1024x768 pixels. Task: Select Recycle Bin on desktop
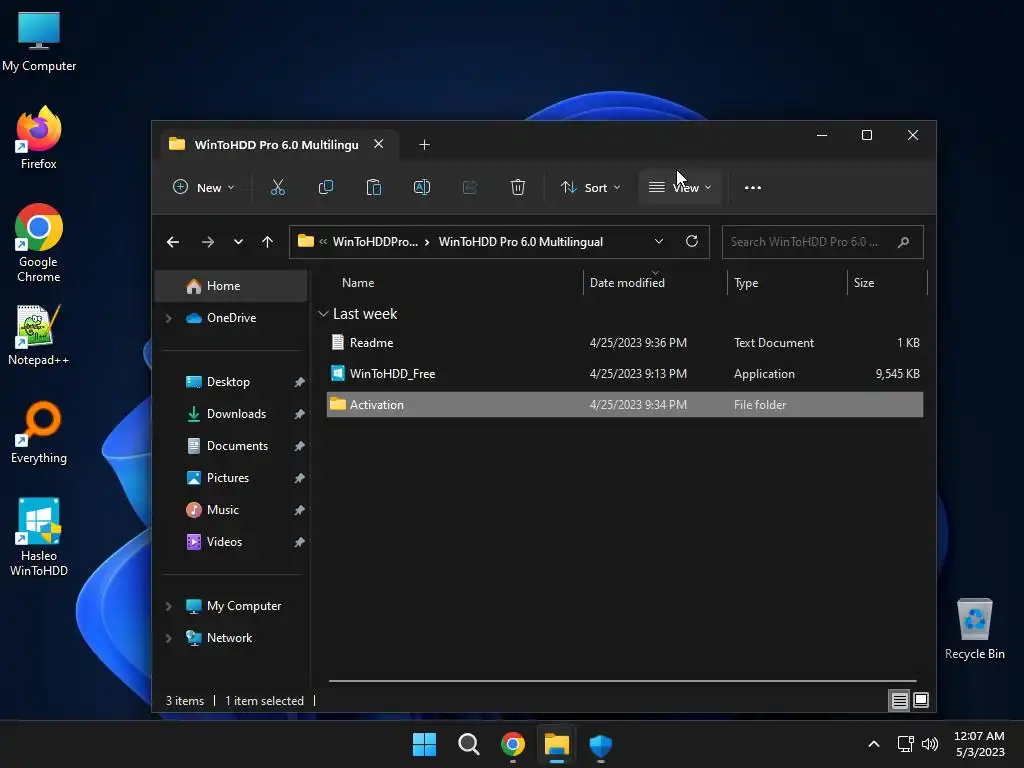tap(974, 629)
